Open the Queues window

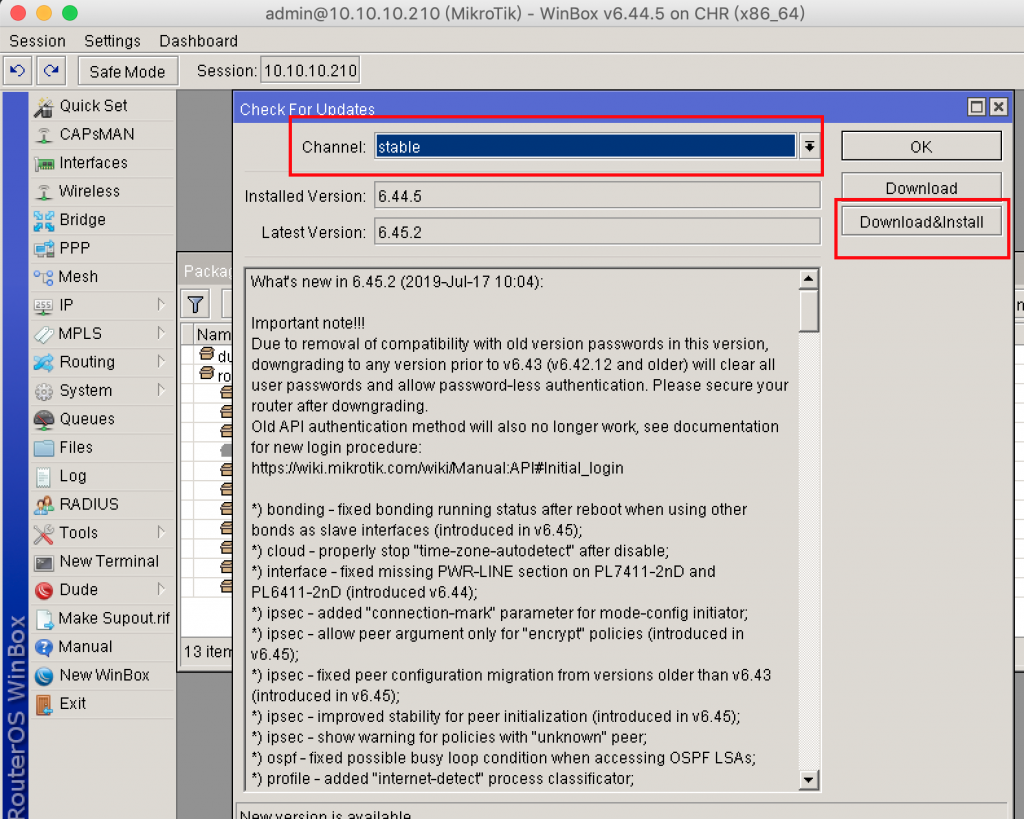point(103,419)
